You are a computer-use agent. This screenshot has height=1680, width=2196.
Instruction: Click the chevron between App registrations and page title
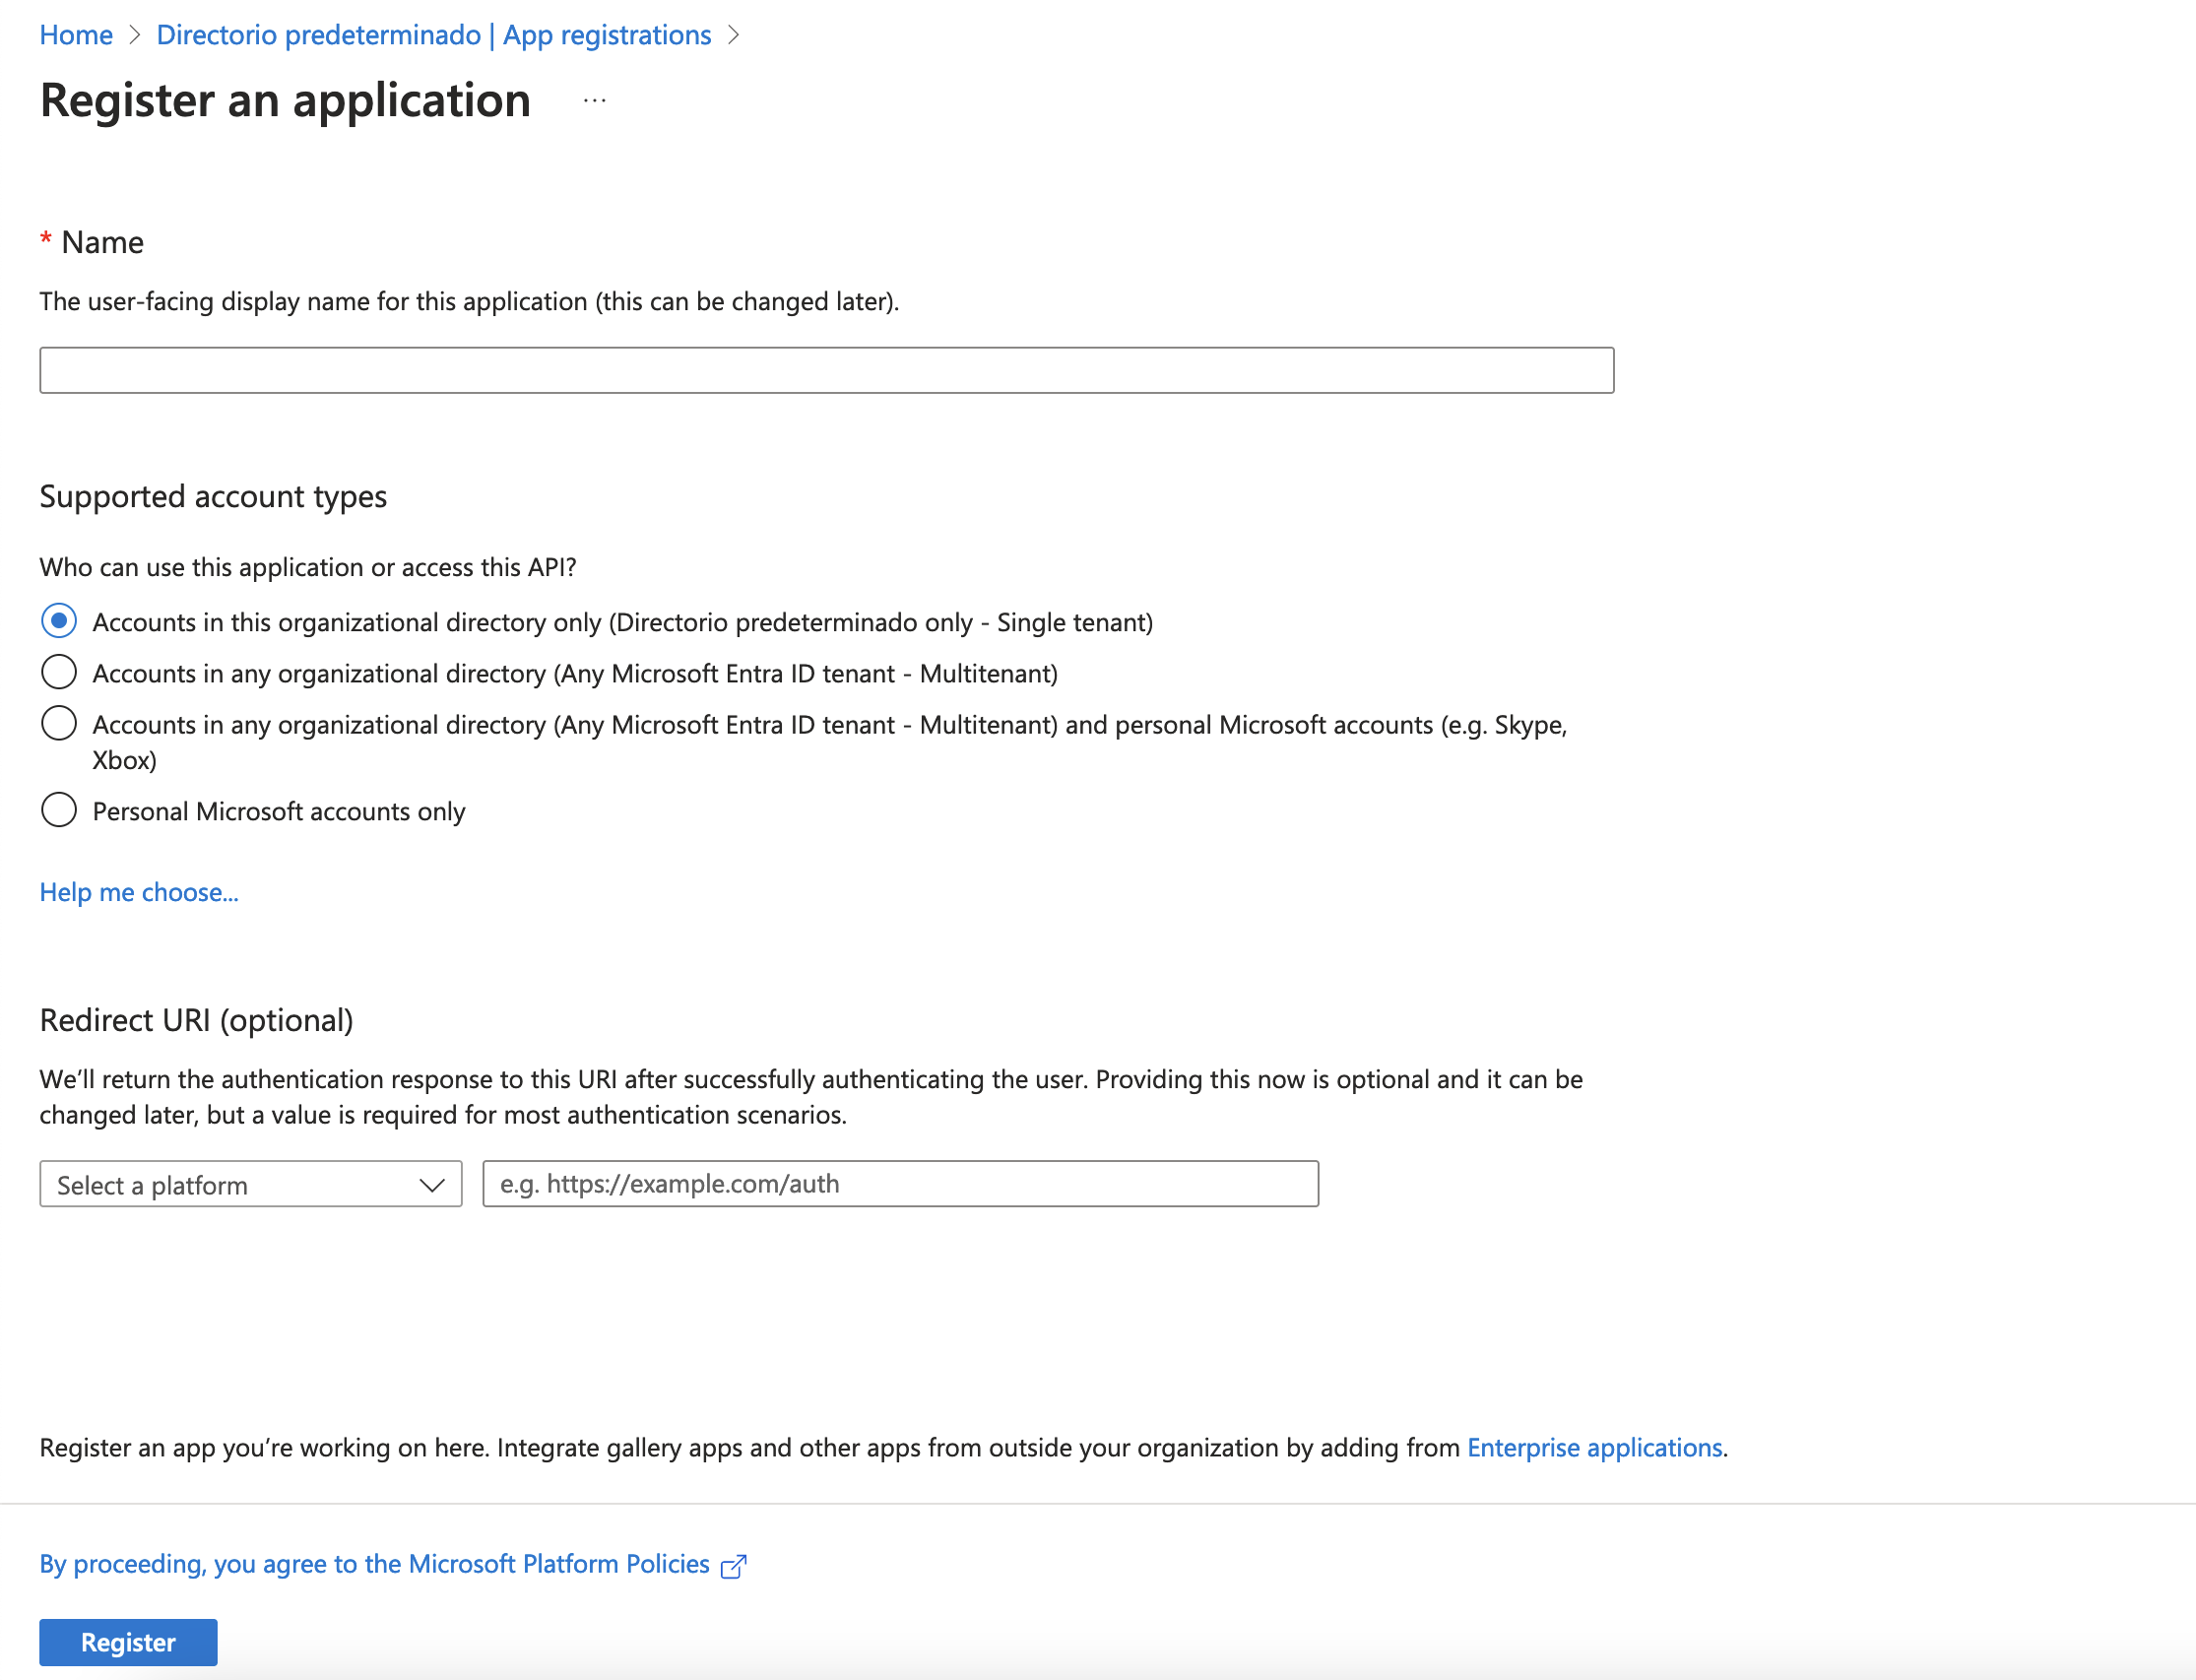pyautogui.click(x=736, y=34)
